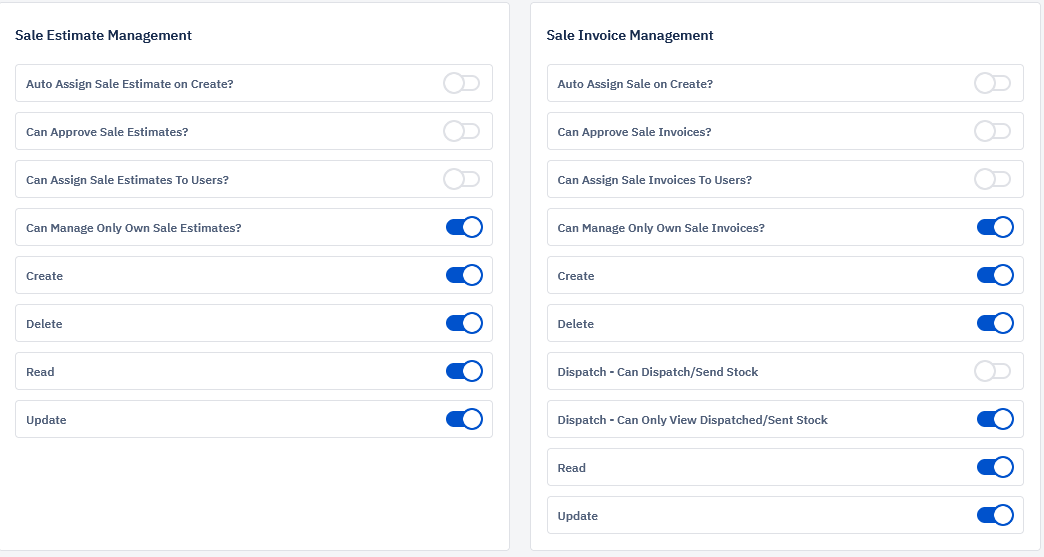
Task: Click the 'Auto Assign Sale Estimate on Create?' label
Action: point(130,84)
